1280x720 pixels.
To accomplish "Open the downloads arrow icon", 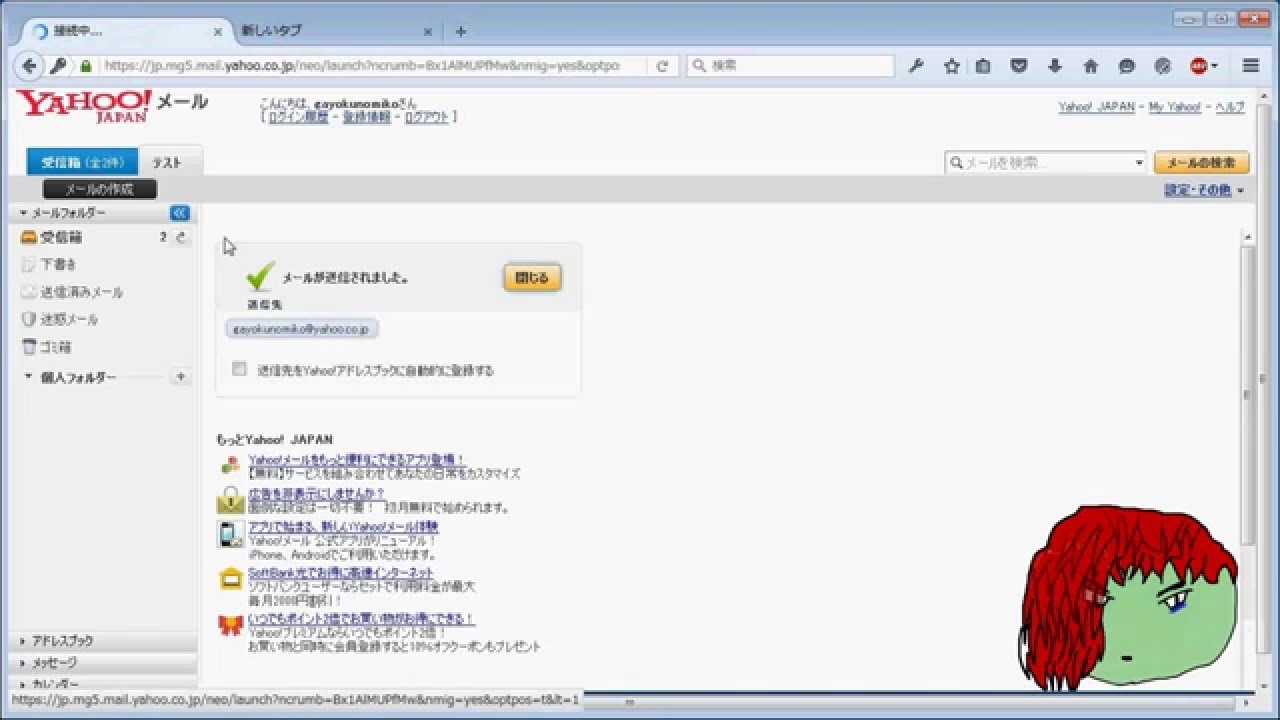I will pyautogui.click(x=1055, y=66).
